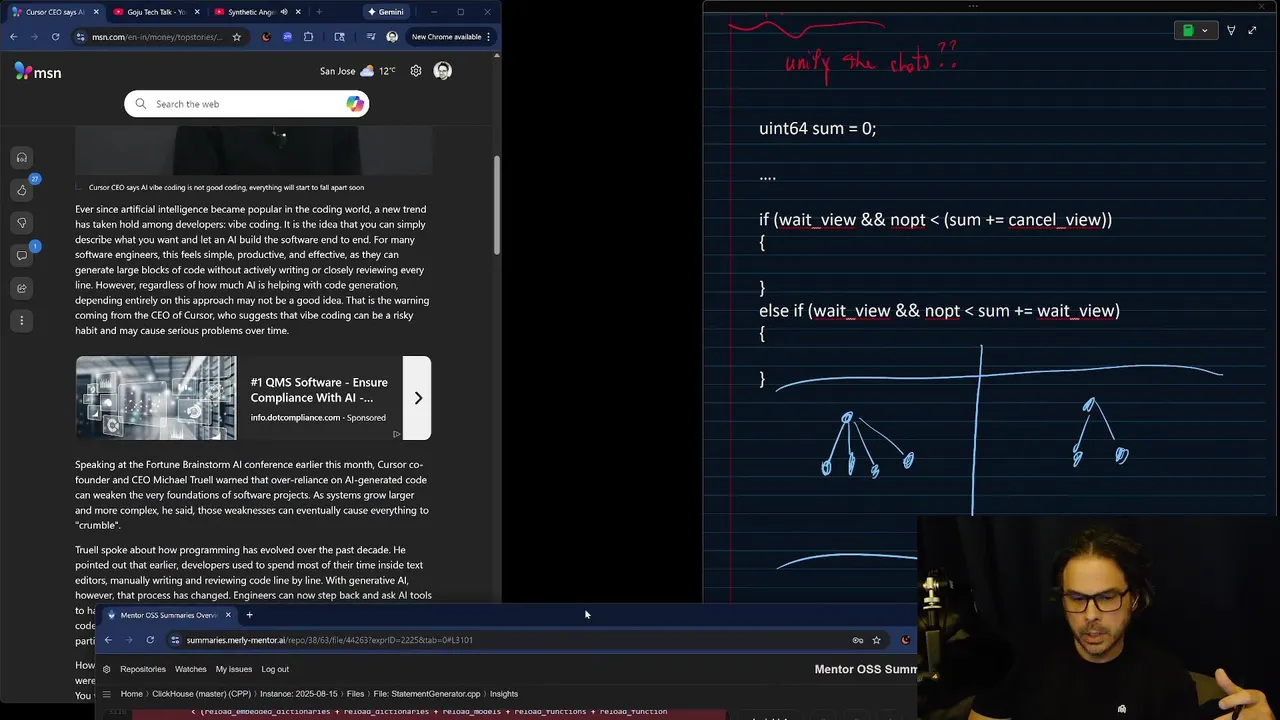Click the highlighter tool icon in notes app
Viewport: 1280px width, 720px height.
pyautogui.click(x=1231, y=31)
